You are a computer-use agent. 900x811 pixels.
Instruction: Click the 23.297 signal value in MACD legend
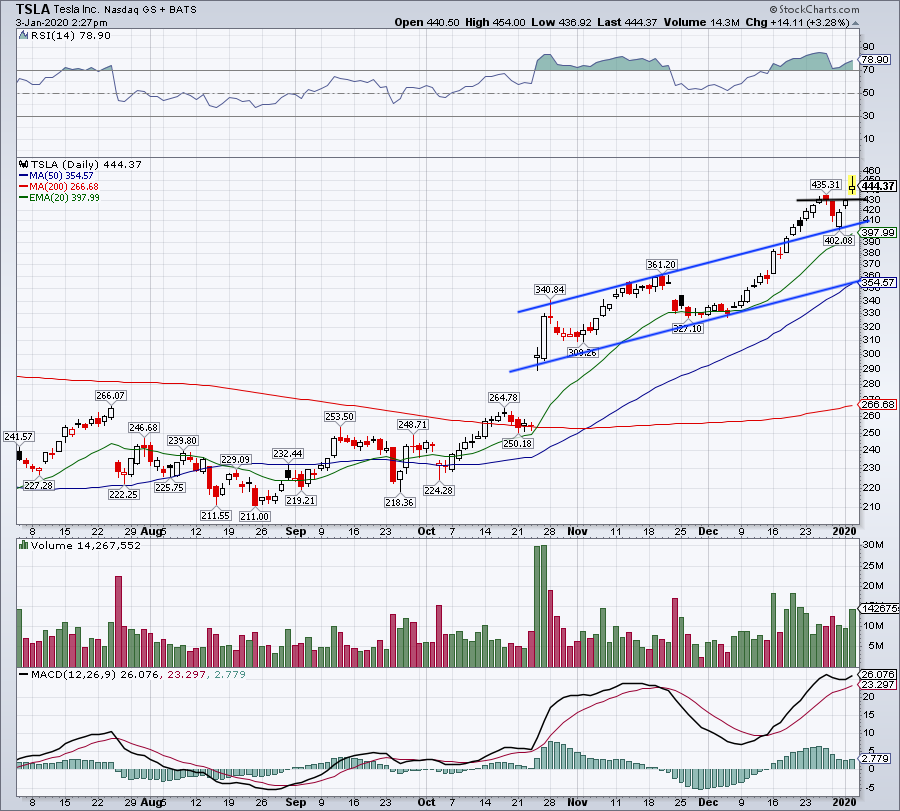click(x=187, y=674)
